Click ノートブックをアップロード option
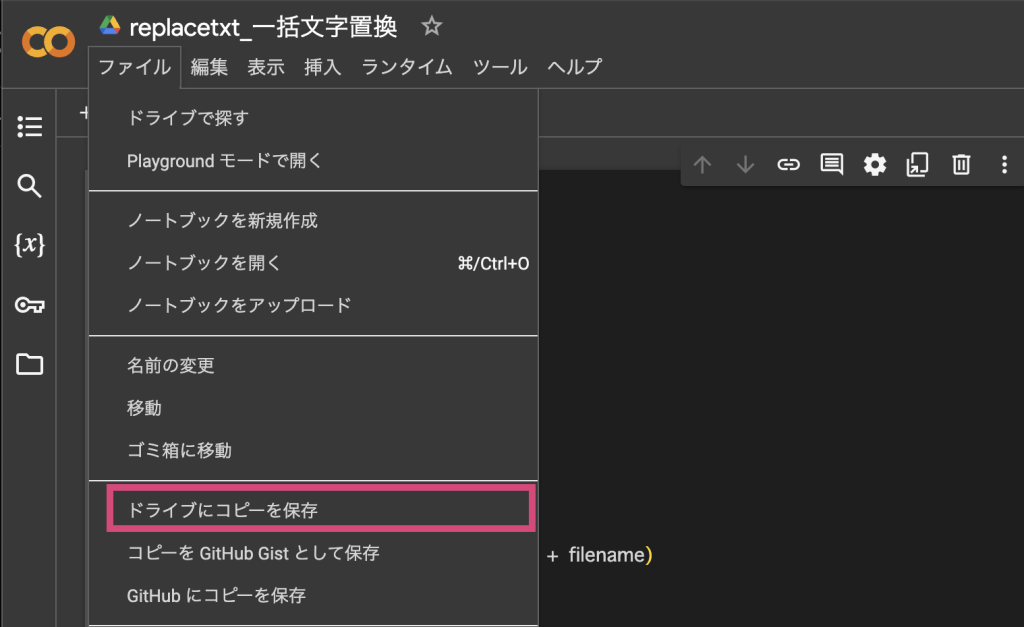1024x627 pixels. coord(239,305)
